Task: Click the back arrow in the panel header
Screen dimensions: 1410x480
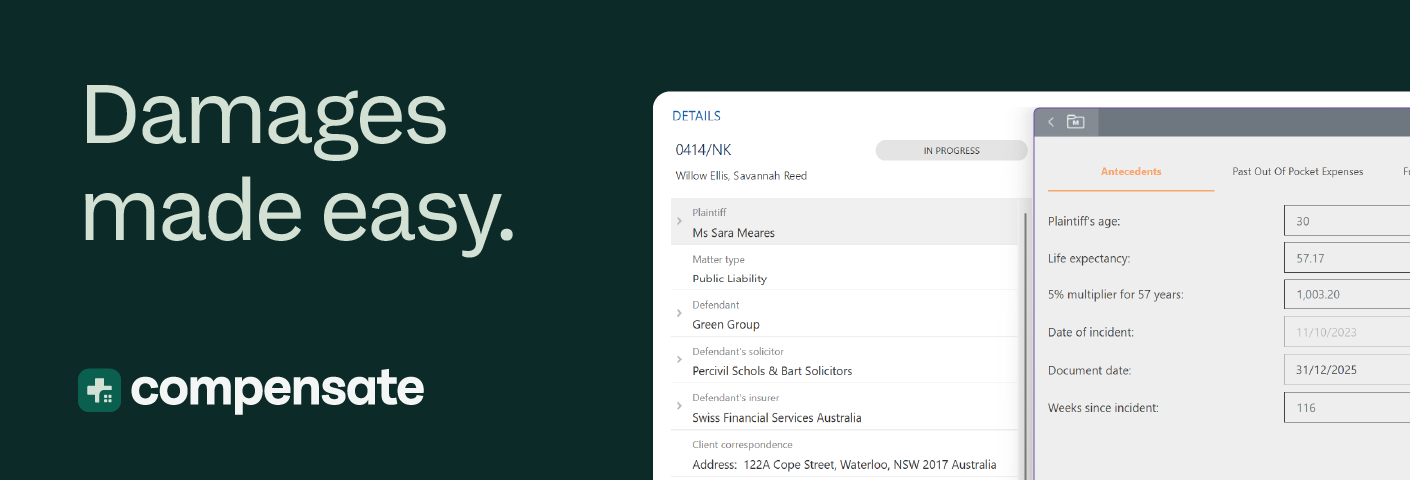Action: click(x=1051, y=122)
